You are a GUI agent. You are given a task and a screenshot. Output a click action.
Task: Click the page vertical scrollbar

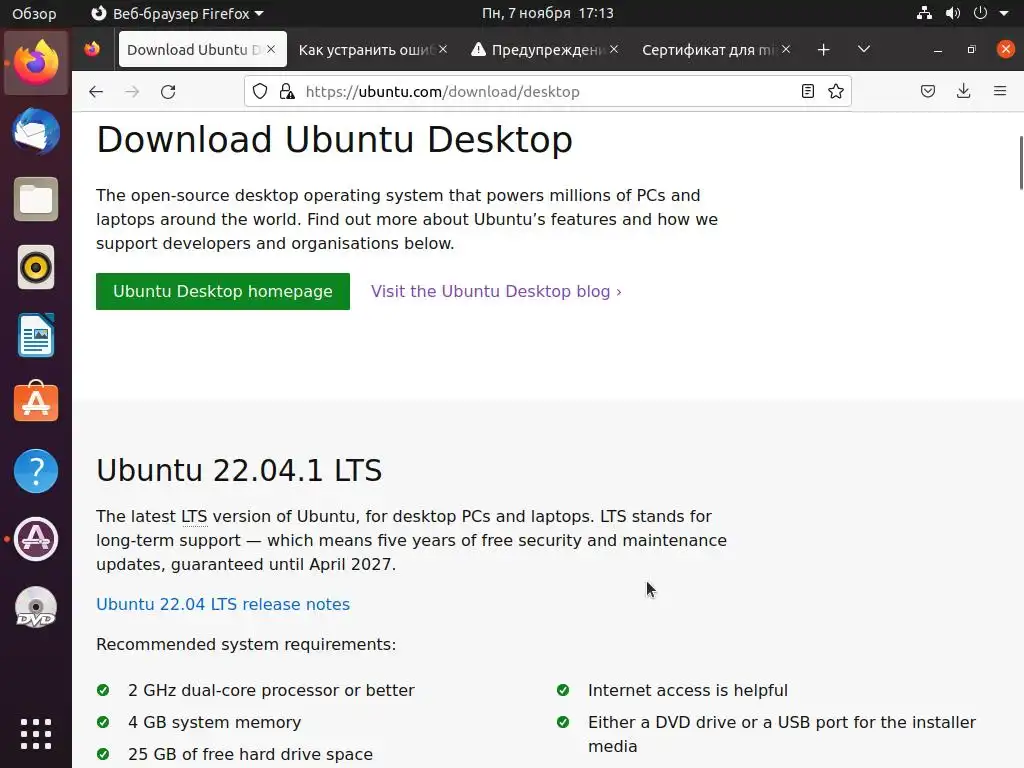tap(1020, 162)
